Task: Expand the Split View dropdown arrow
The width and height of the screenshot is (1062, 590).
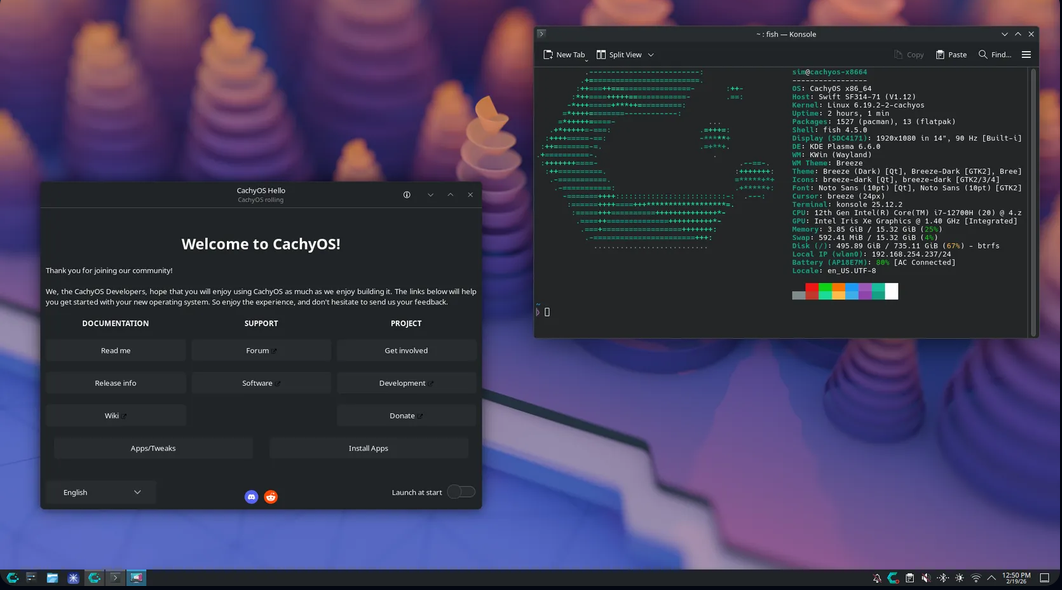Action: pos(651,55)
